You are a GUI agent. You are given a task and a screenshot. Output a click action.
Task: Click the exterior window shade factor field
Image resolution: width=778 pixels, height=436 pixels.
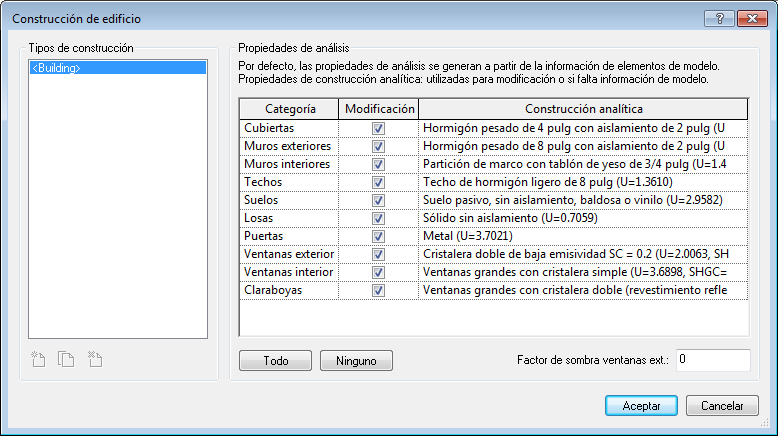713,360
